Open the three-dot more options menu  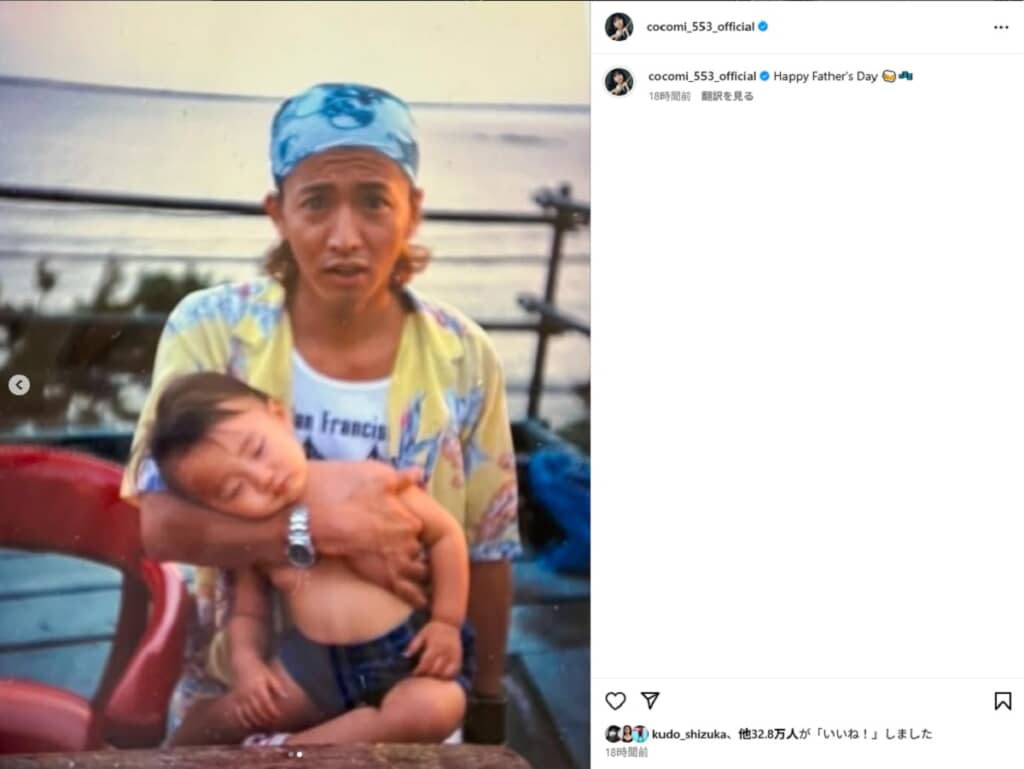1001,27
